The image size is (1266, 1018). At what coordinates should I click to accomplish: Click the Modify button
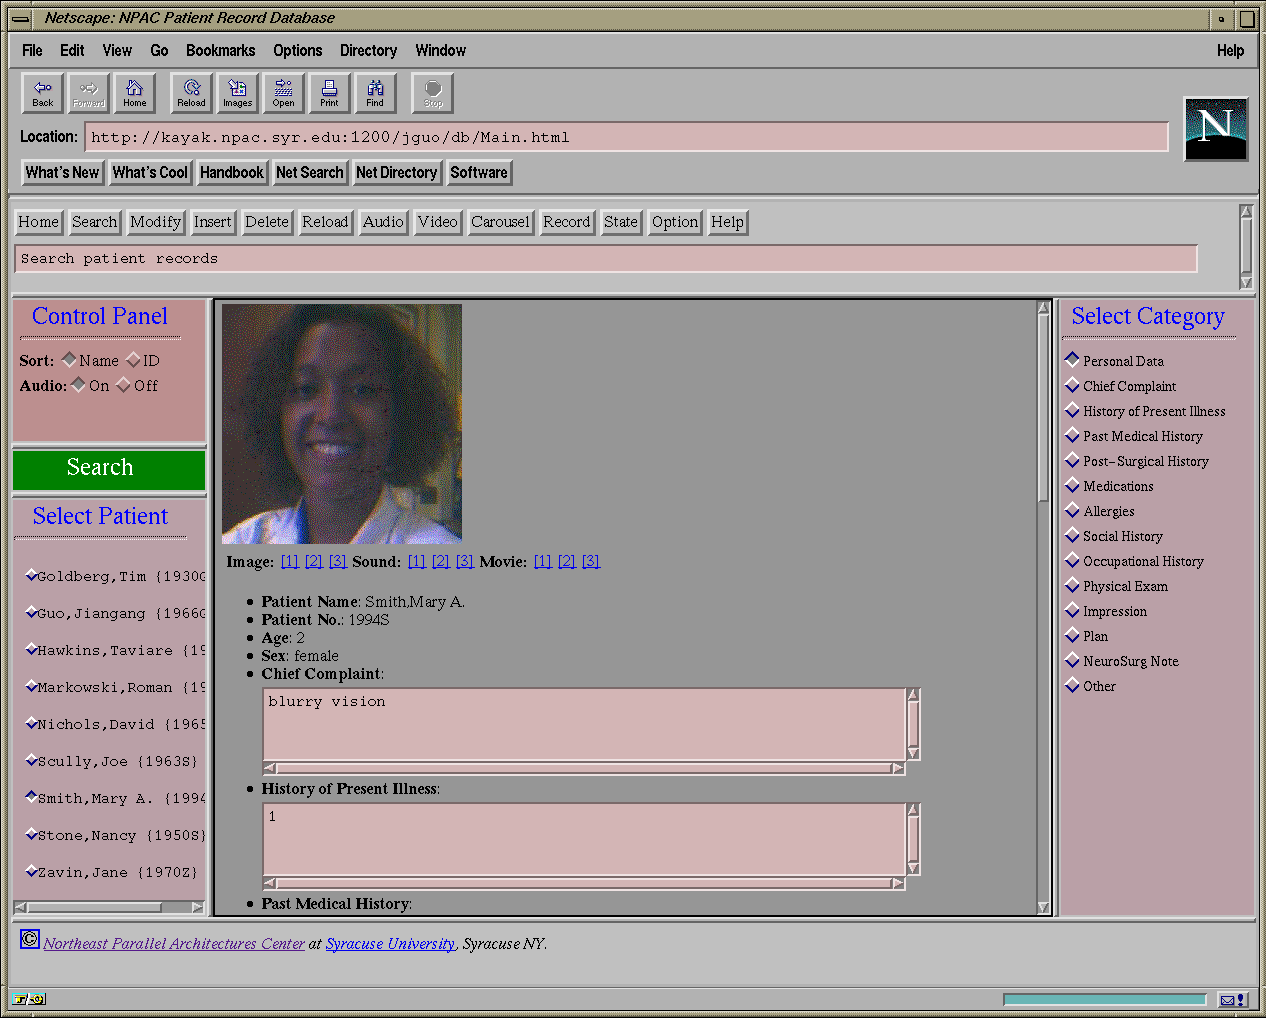click(155, 222)
